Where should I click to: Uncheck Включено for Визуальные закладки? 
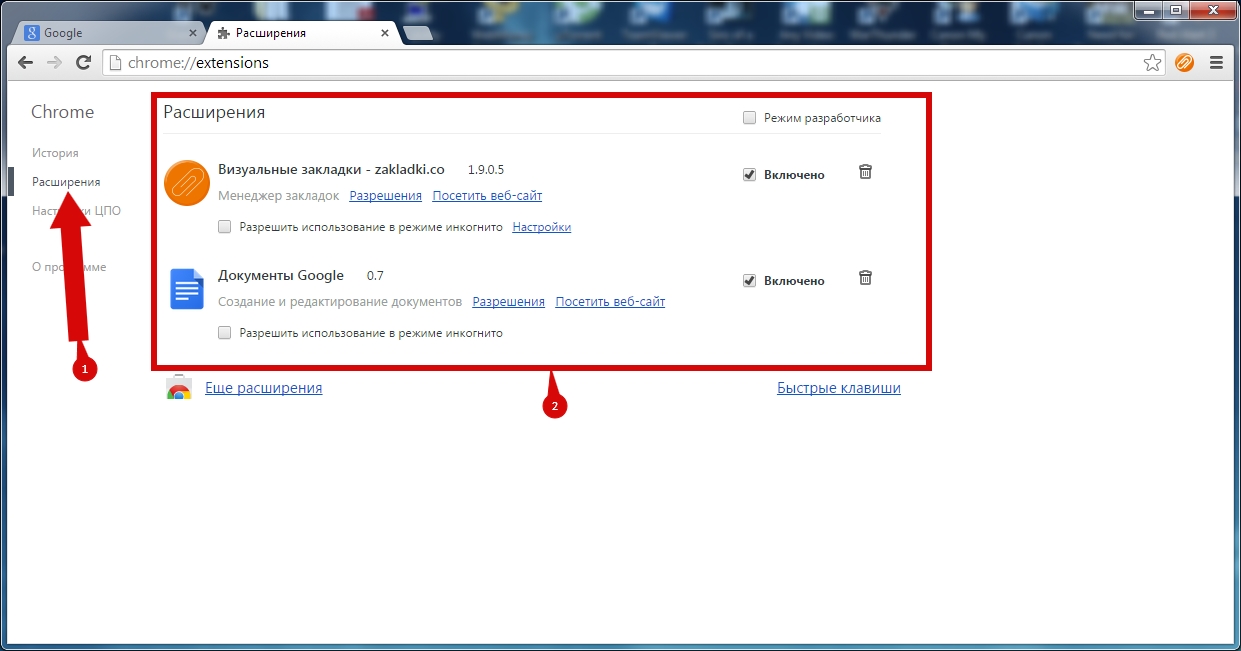(x=749, y=175)
